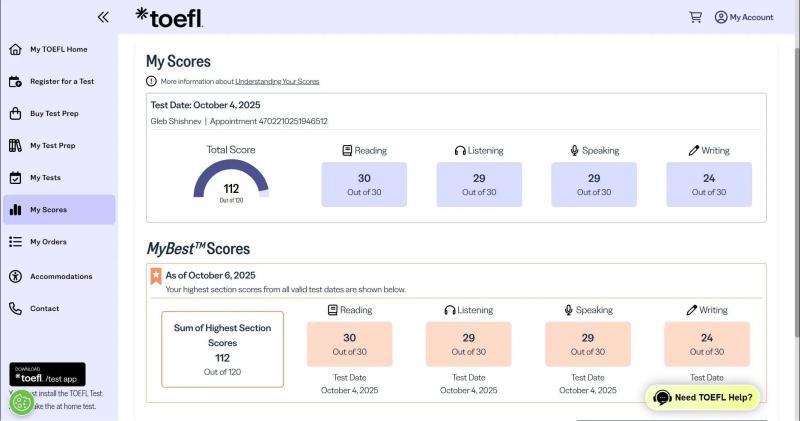Open Buy Test Prep shopping bag icon
Screen dimensions: 800x421
pyautogui.click(x=15, y=113)
